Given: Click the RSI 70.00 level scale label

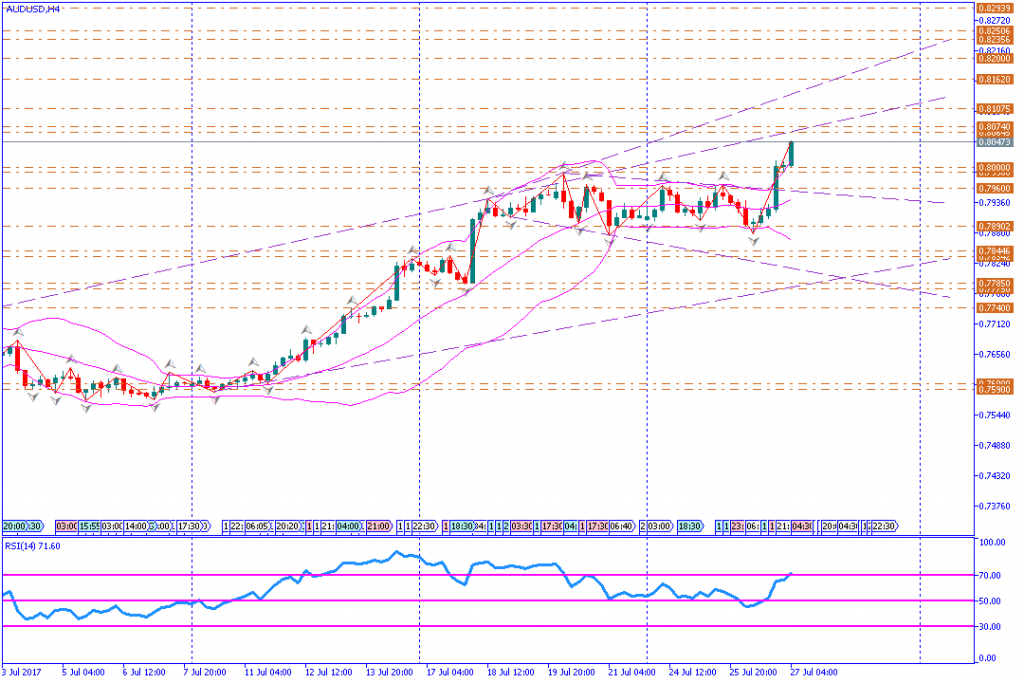Looking at the screenshot, I should tap(993, 575).
